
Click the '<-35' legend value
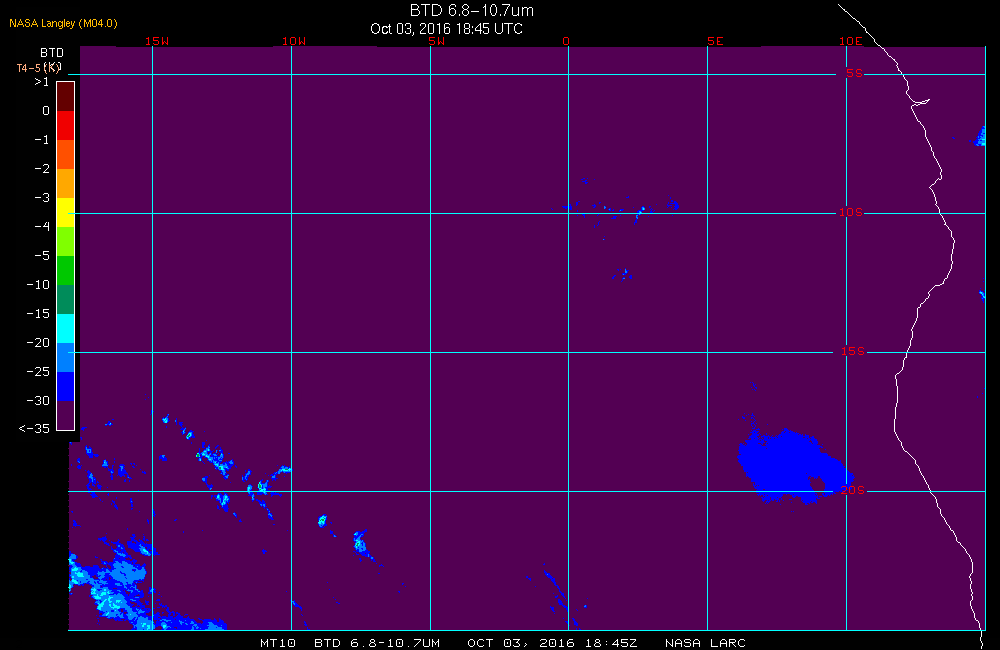34,429
